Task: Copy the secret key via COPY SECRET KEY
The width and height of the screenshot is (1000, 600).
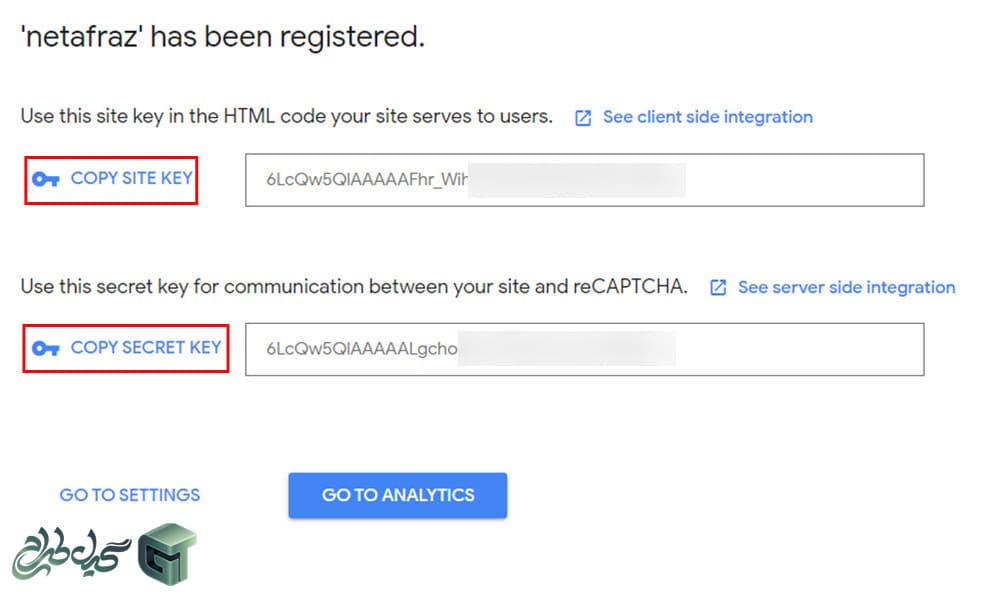Action: coord(126,348)
